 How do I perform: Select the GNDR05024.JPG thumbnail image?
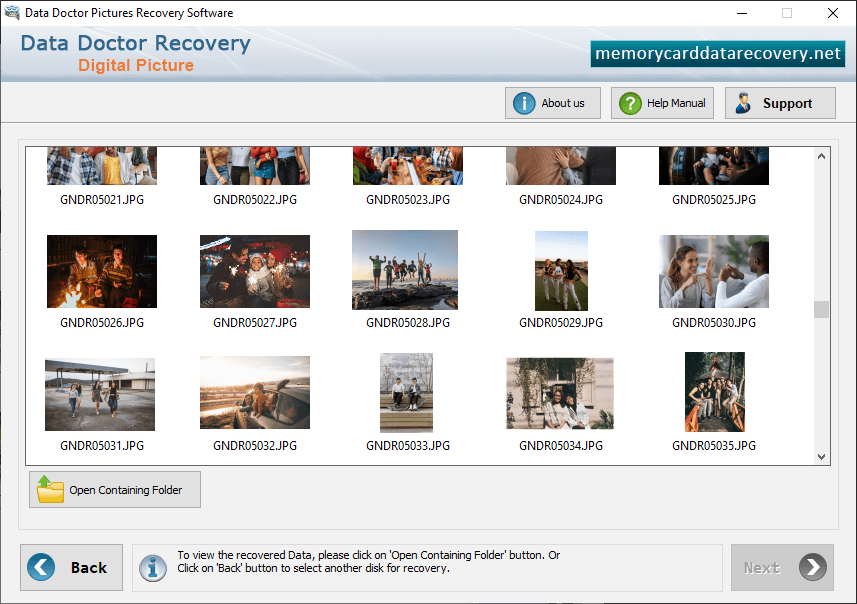point(561,166)
